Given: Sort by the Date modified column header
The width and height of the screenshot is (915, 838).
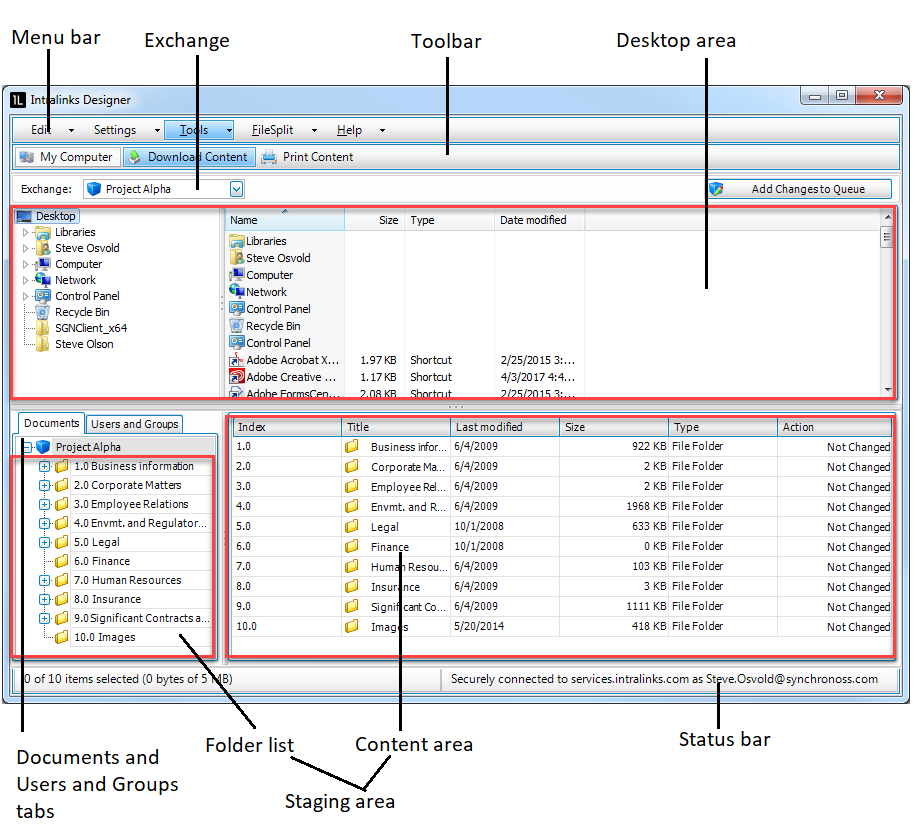Looking at the screenshot, I should (x=539, y=220).
